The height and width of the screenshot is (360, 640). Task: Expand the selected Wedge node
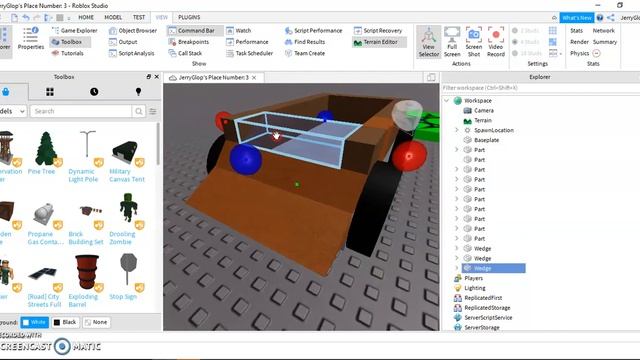457,268
